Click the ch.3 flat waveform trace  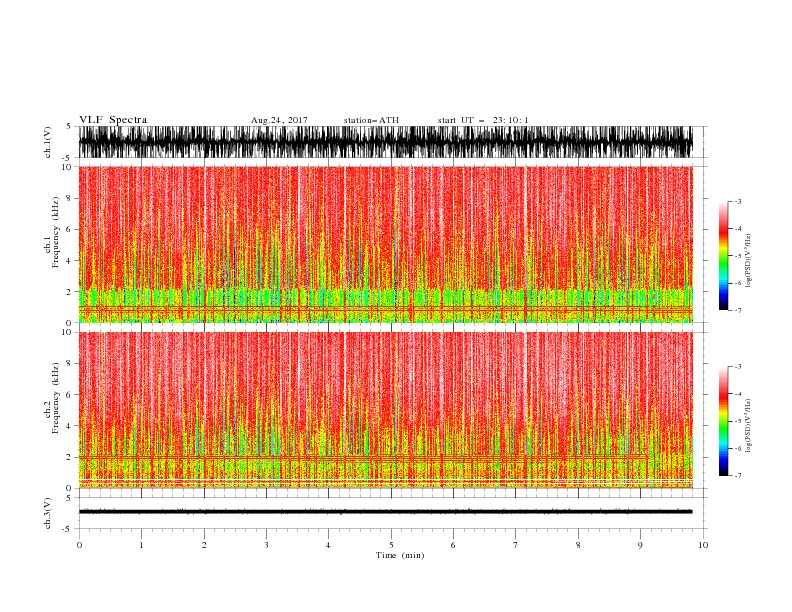point(385,512)
